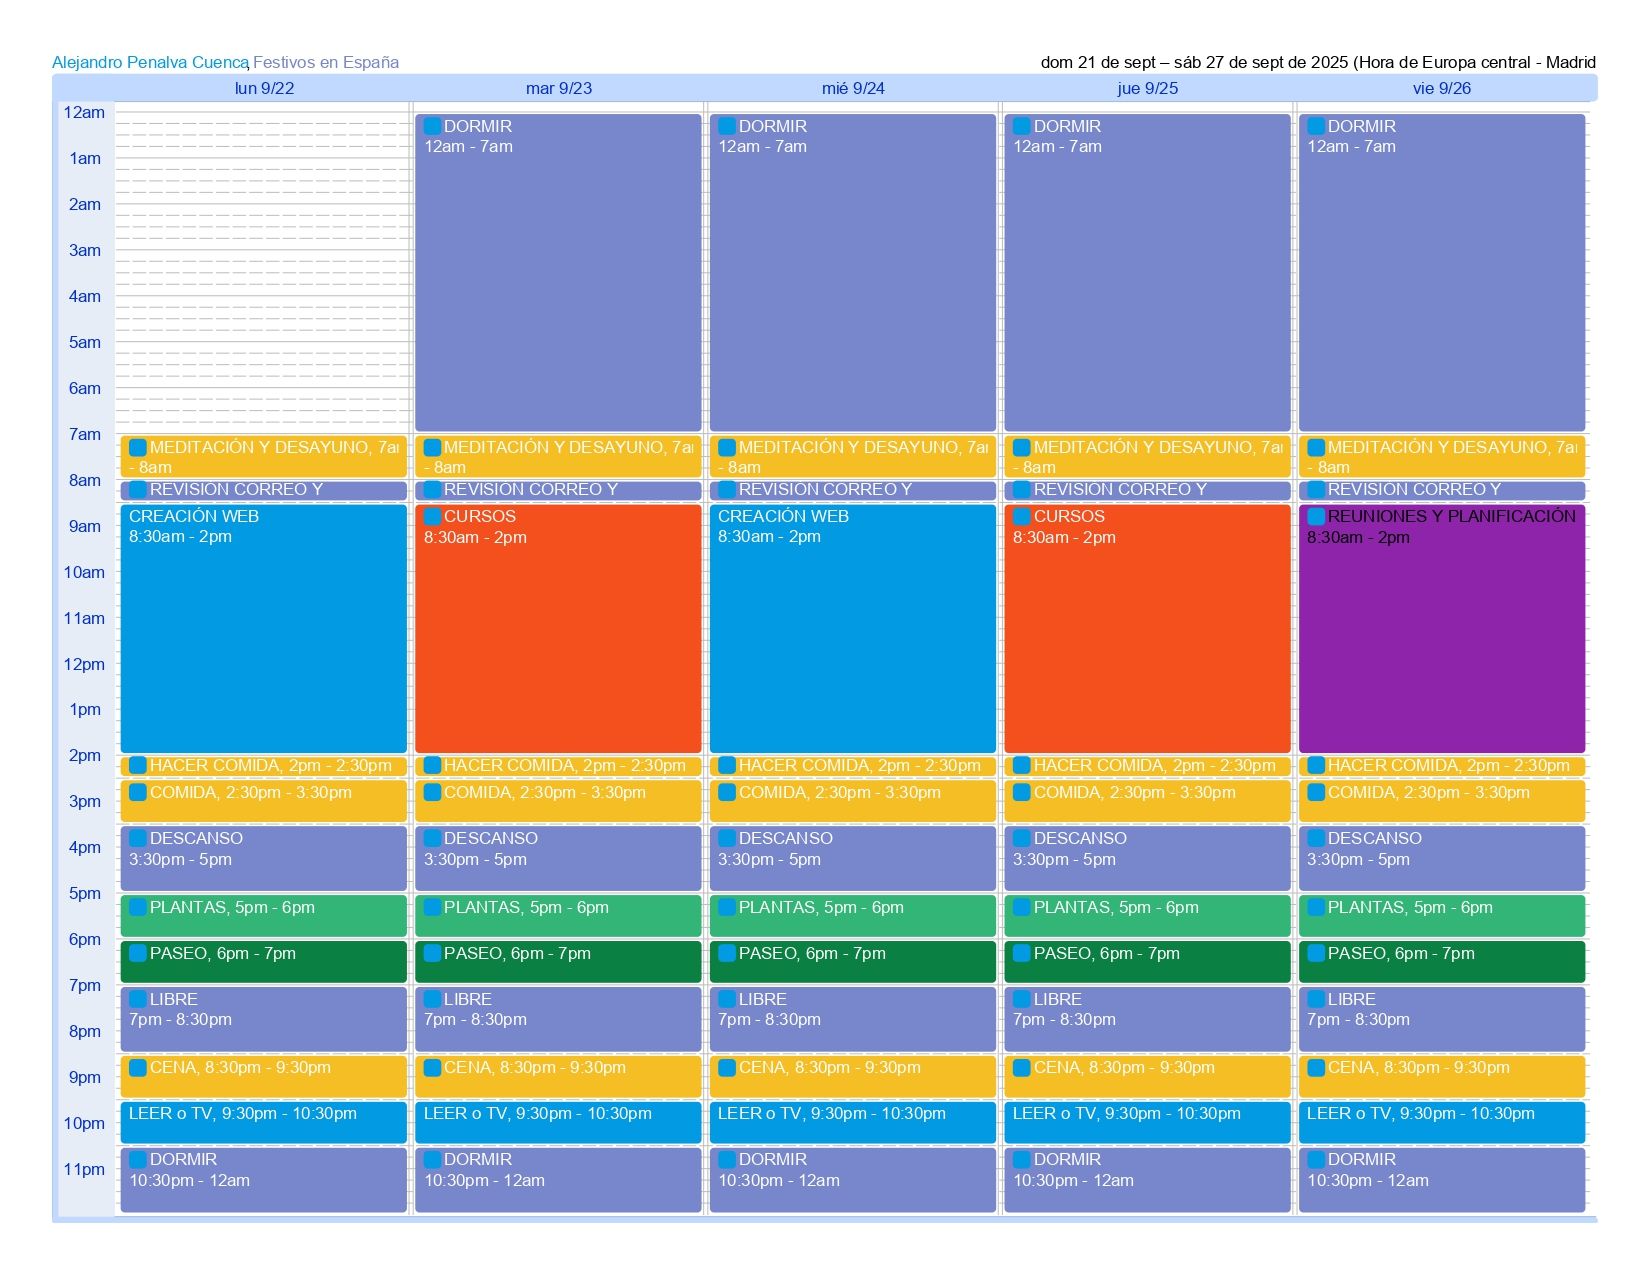This screenshot has height=1275, width=1650.
Task: Select the lun 9/22 day header
Action: [x=264, y=88]
